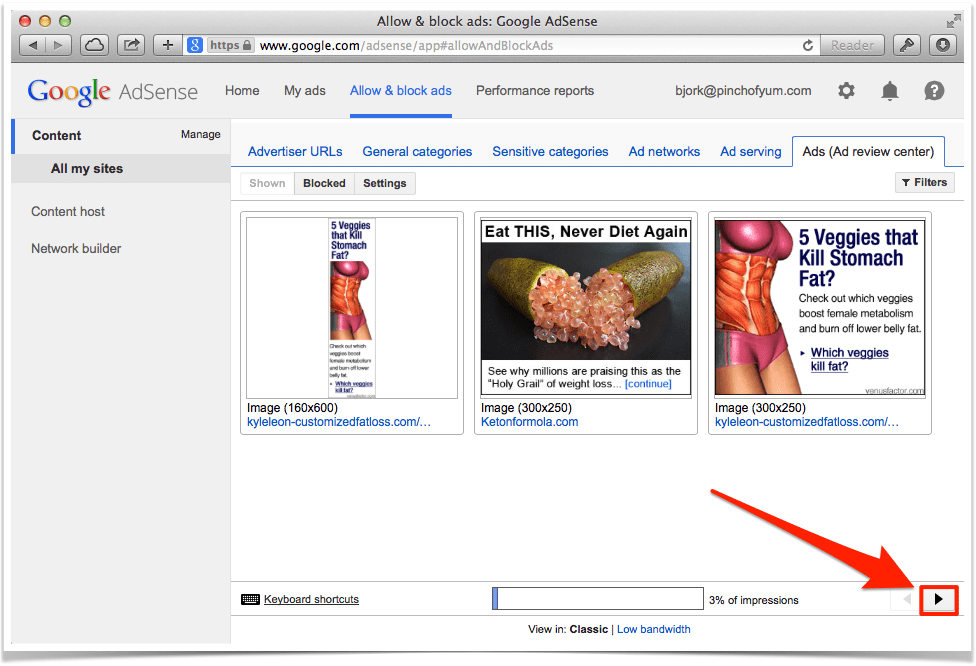976x666 pixels.
Task: Open the Performance reports section
Action: coord(534,90)
